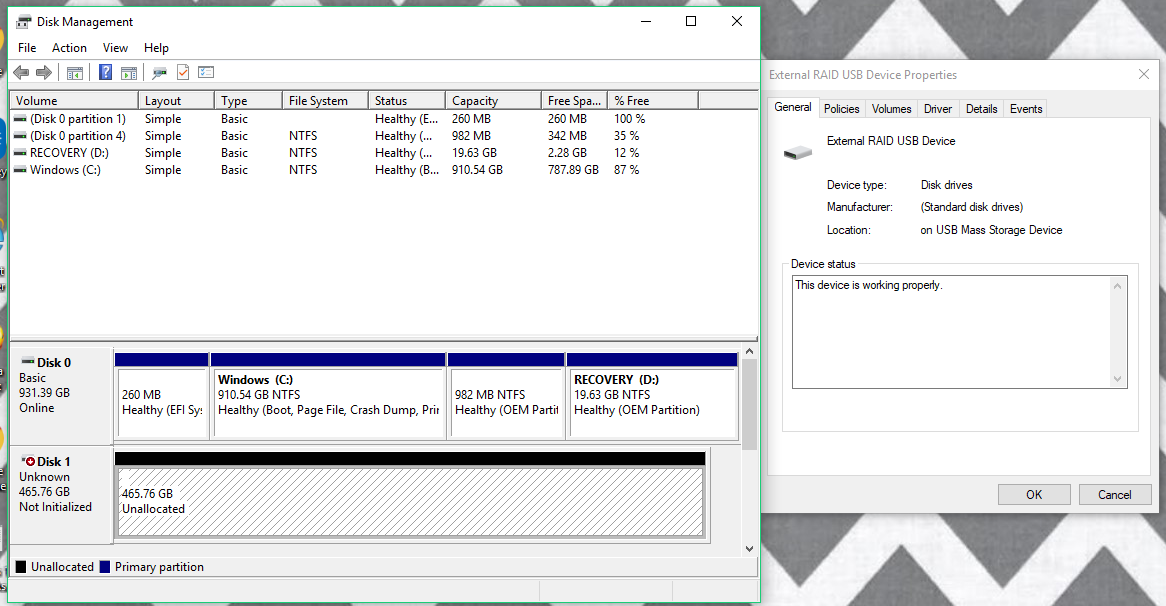Viewport: 1166px width, 606px height.
Task: Open the Action menu
Action: click(x=69, y=47)
